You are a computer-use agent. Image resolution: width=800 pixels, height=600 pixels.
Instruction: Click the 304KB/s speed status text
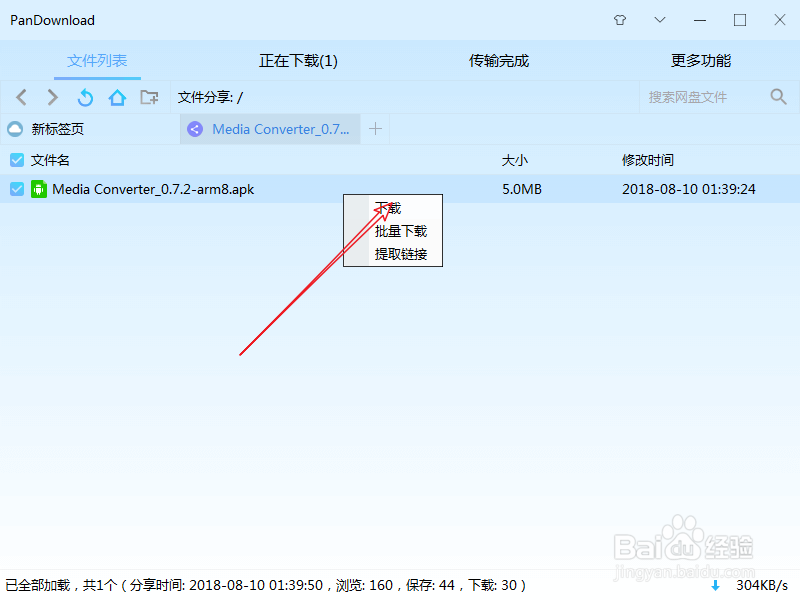point(762,585)
